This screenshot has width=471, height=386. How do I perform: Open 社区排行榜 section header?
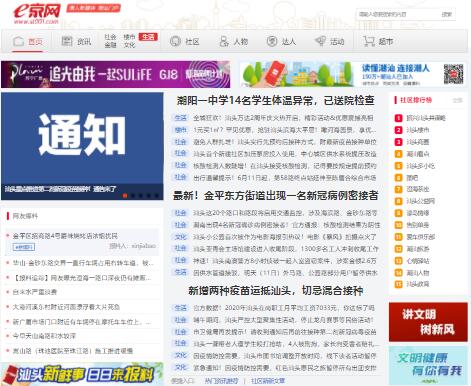point(416,100)
